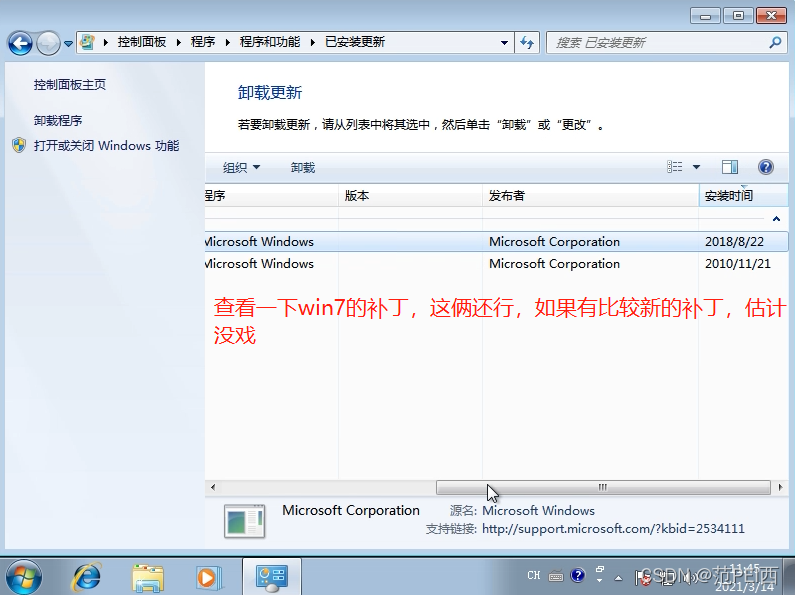795x595 pixels.
Task: Click the language bar help icon
Action: coord(577,575)
